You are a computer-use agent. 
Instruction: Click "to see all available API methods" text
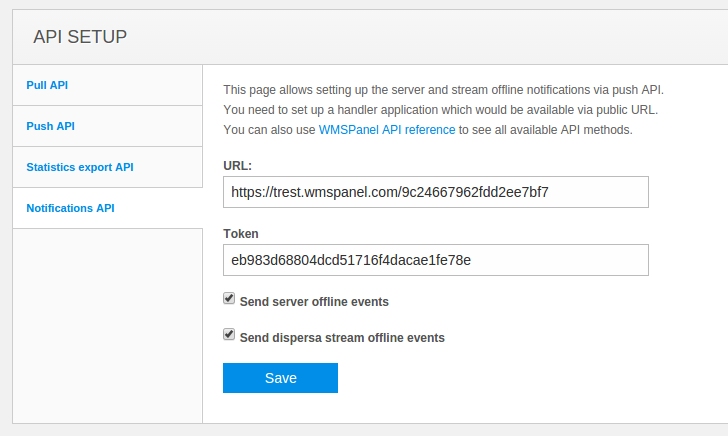pos(545,130)
